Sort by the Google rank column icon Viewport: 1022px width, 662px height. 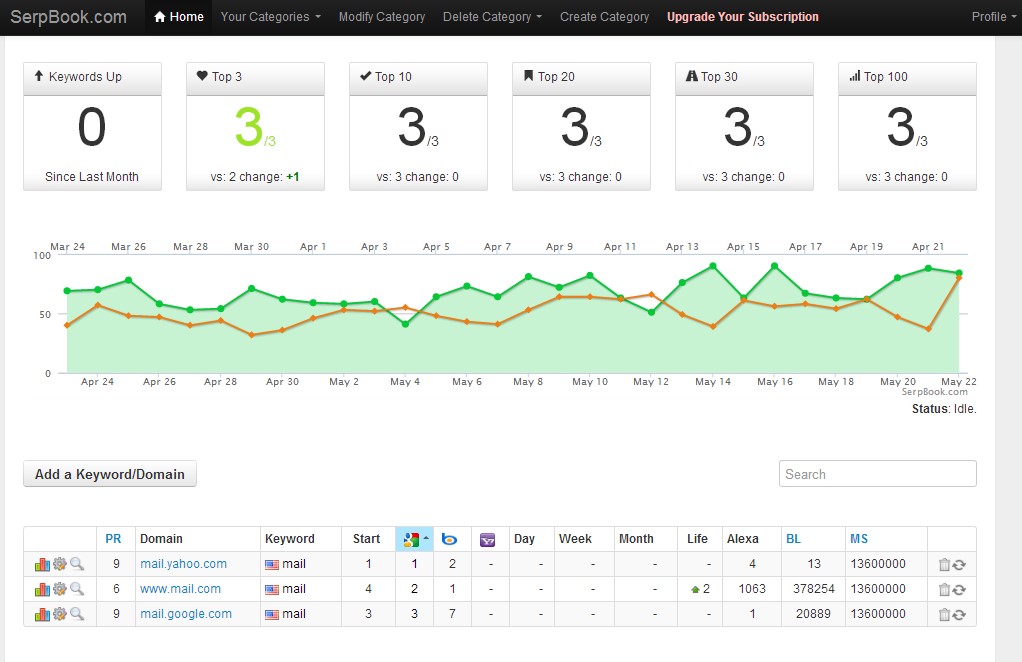[411, 539]
